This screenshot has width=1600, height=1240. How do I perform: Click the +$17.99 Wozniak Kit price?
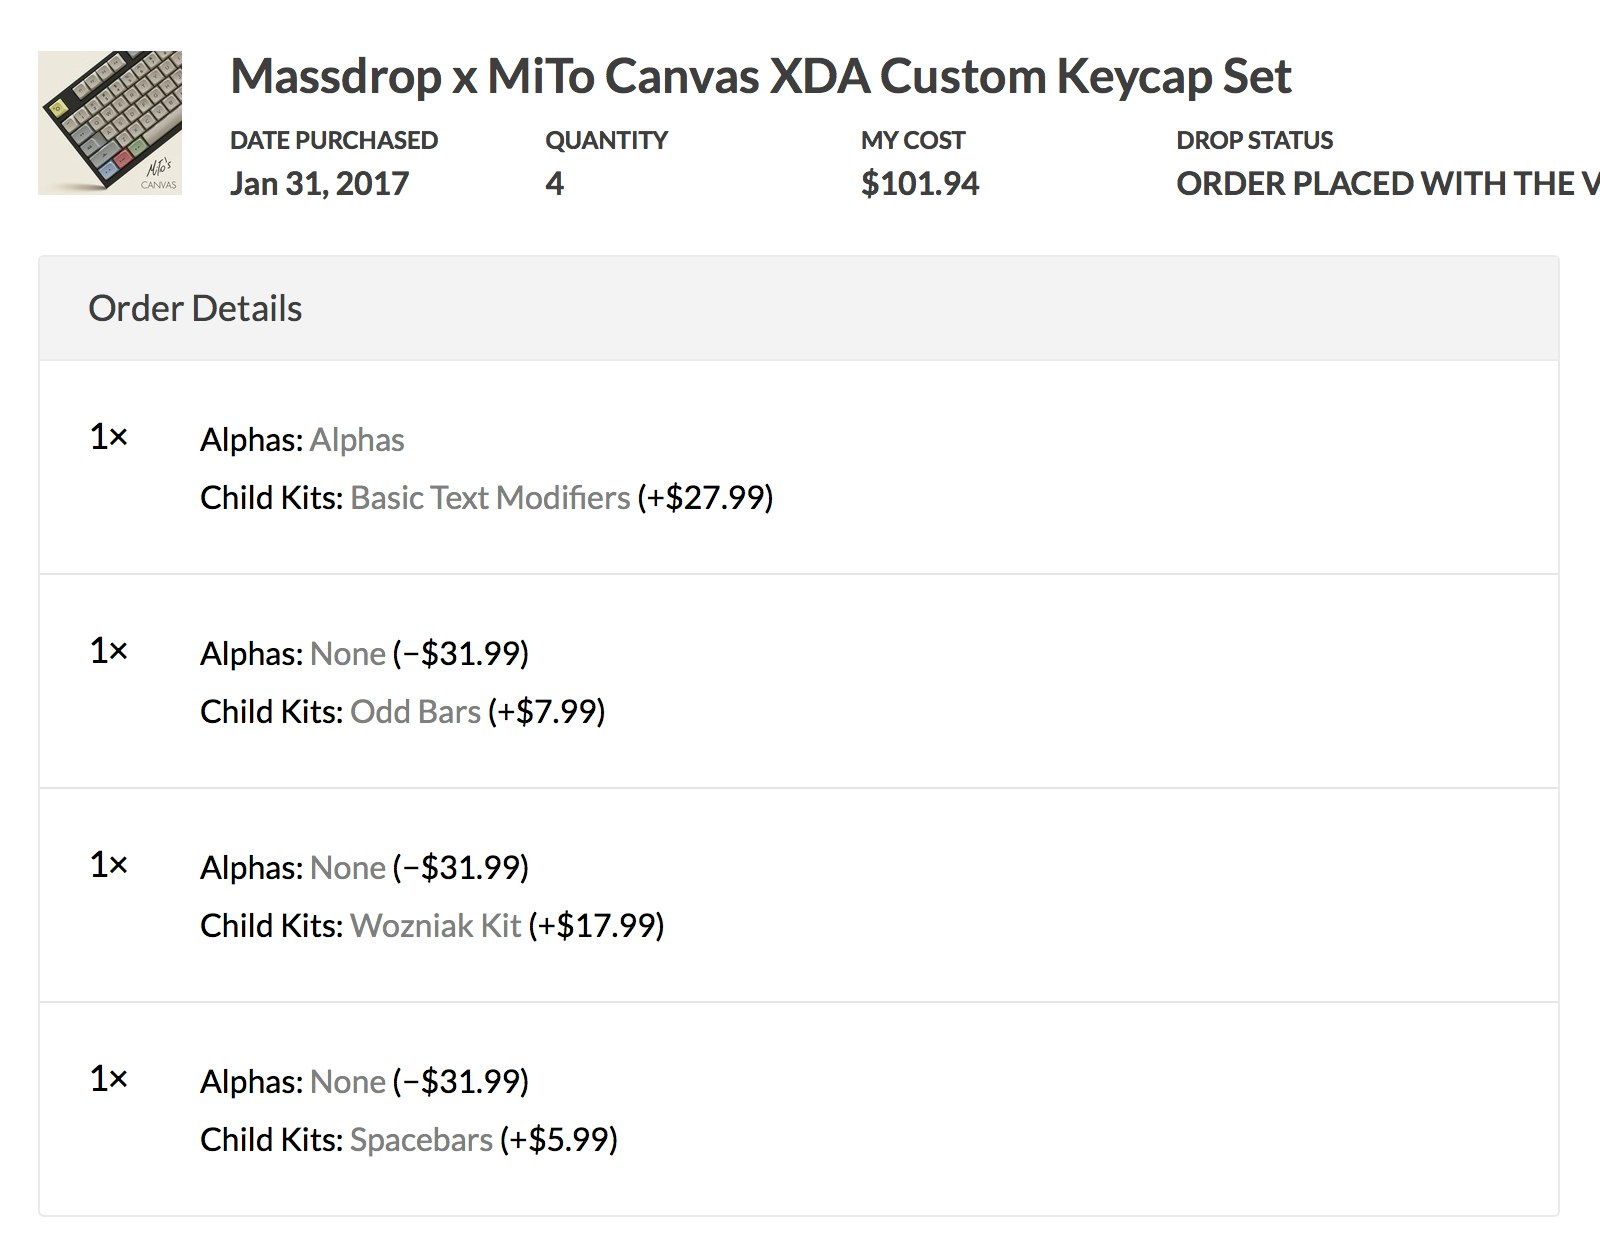(x=596, y=926)
